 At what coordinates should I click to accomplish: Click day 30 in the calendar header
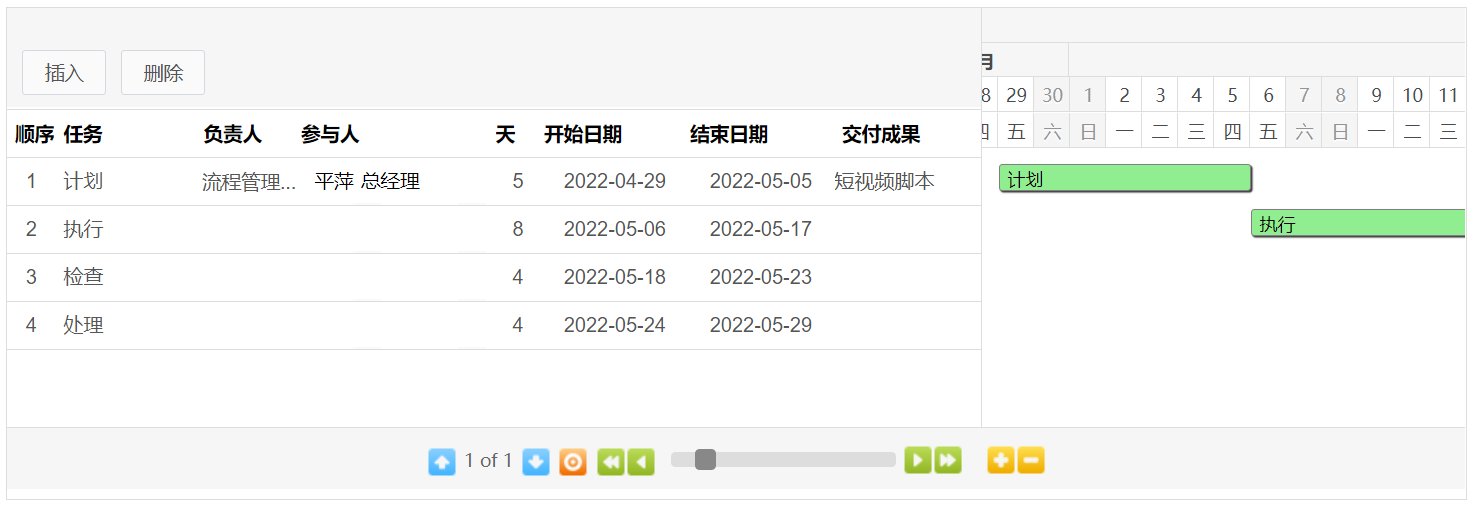(1052, 95)
